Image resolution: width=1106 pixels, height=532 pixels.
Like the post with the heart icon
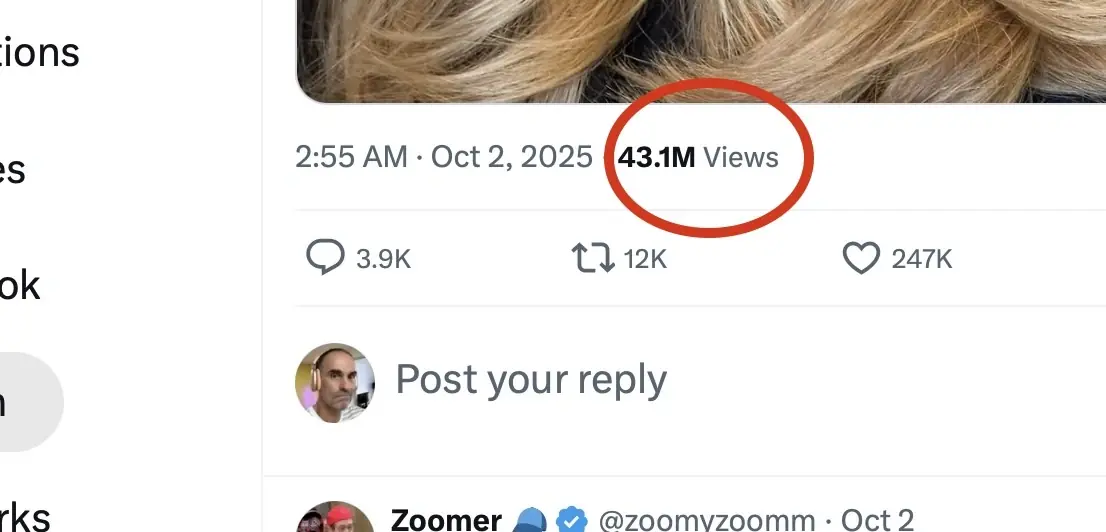860,258
